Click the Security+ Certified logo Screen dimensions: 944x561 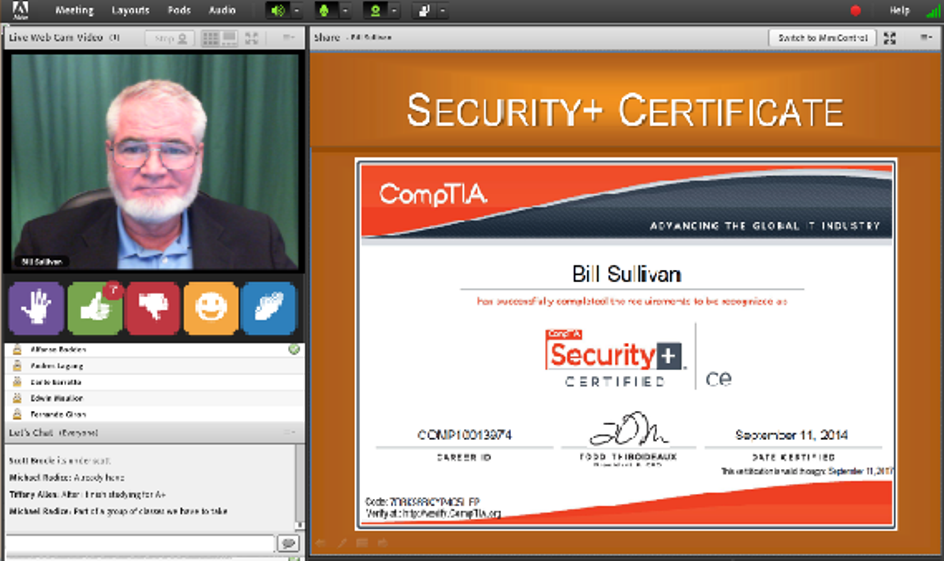615,358
